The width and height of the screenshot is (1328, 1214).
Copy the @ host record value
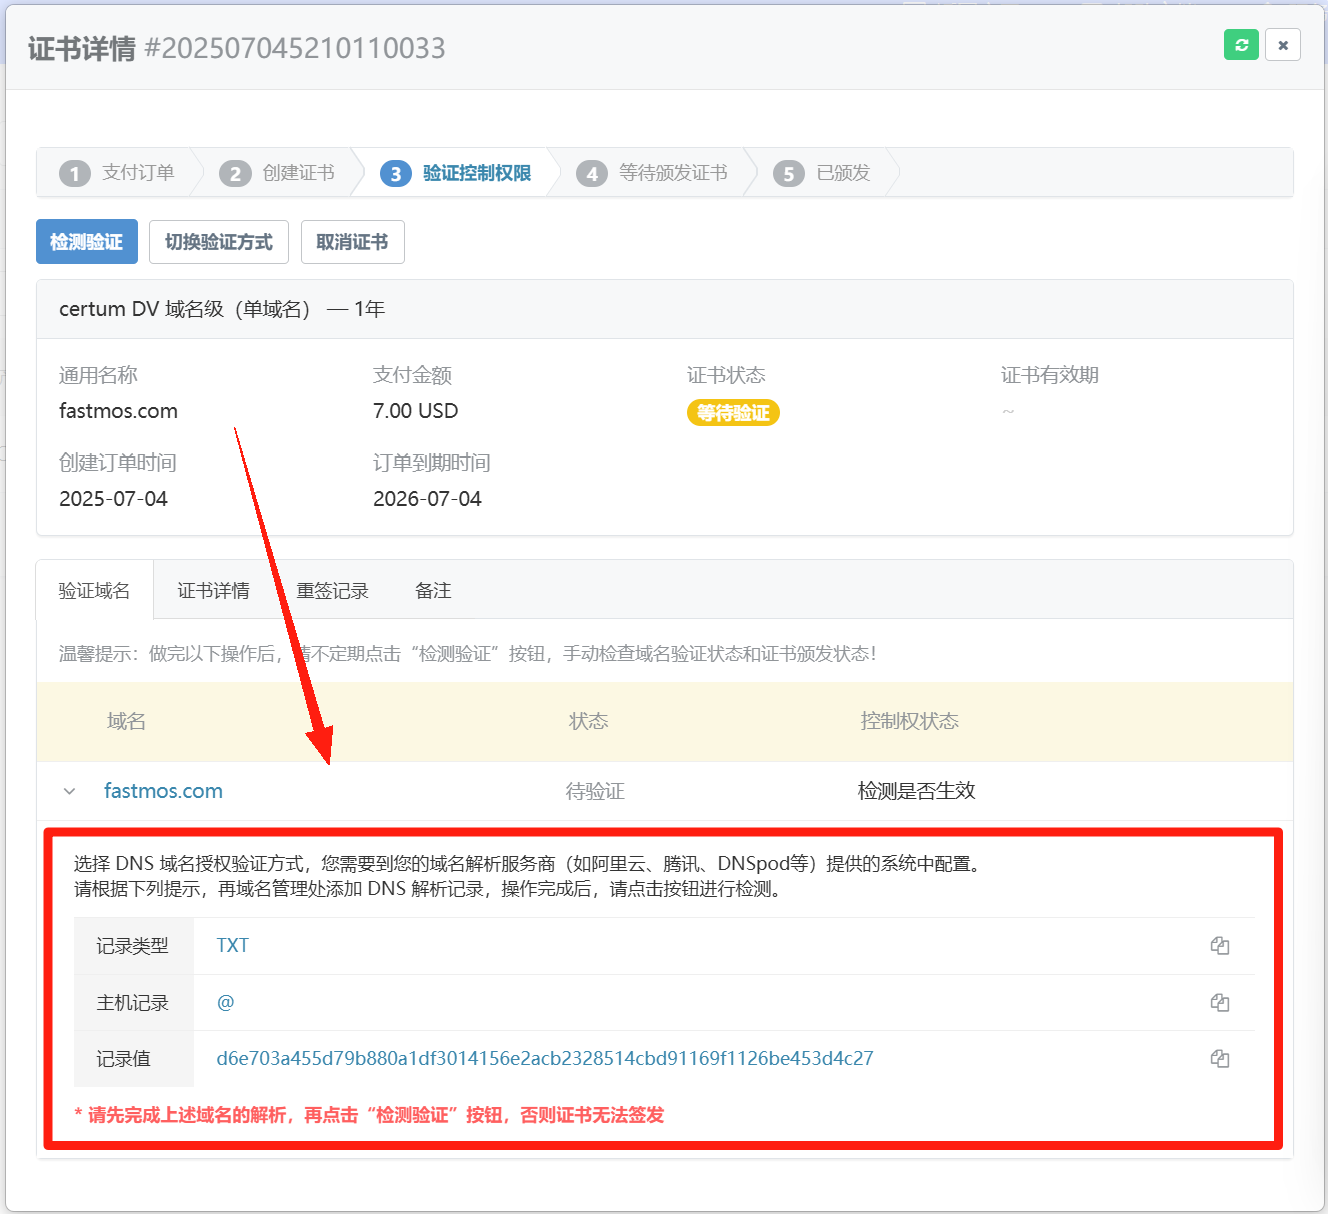pos(1219,1003)
